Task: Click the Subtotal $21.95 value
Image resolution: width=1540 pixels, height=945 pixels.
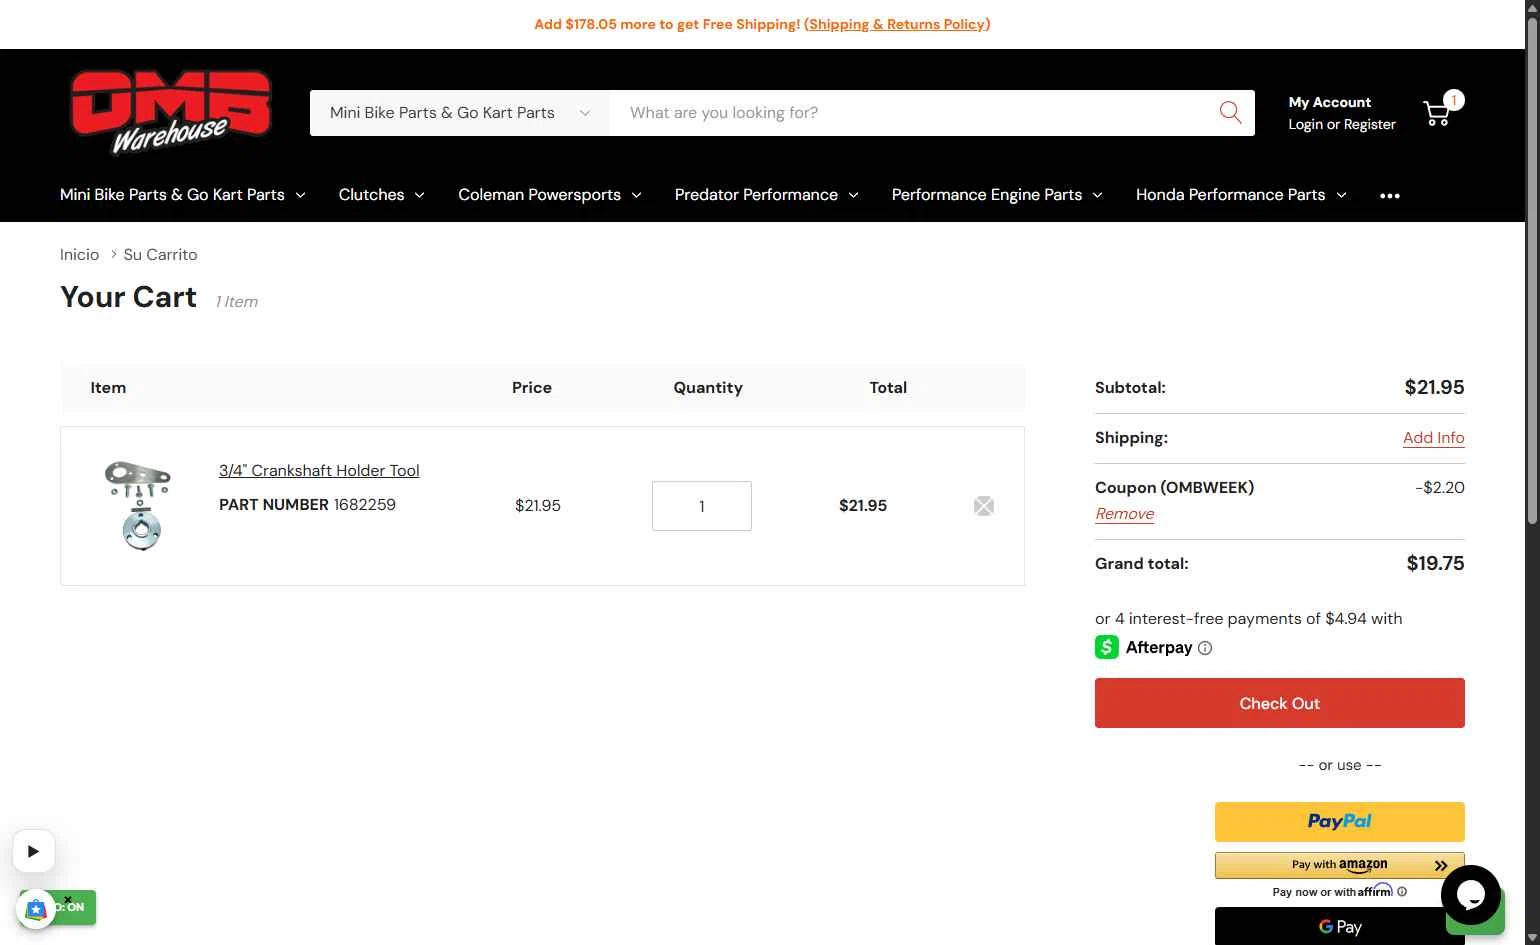Action: coord(1434,388)
